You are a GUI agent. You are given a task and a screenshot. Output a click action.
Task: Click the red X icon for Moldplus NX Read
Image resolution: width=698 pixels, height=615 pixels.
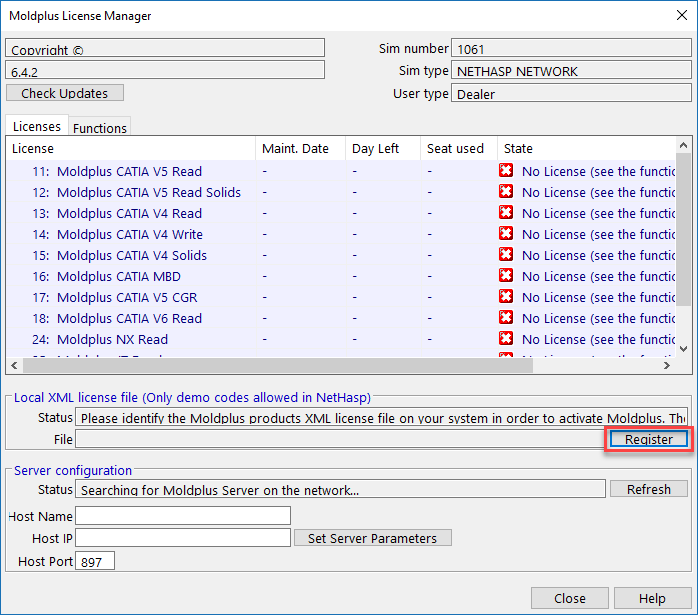(506, 338)
